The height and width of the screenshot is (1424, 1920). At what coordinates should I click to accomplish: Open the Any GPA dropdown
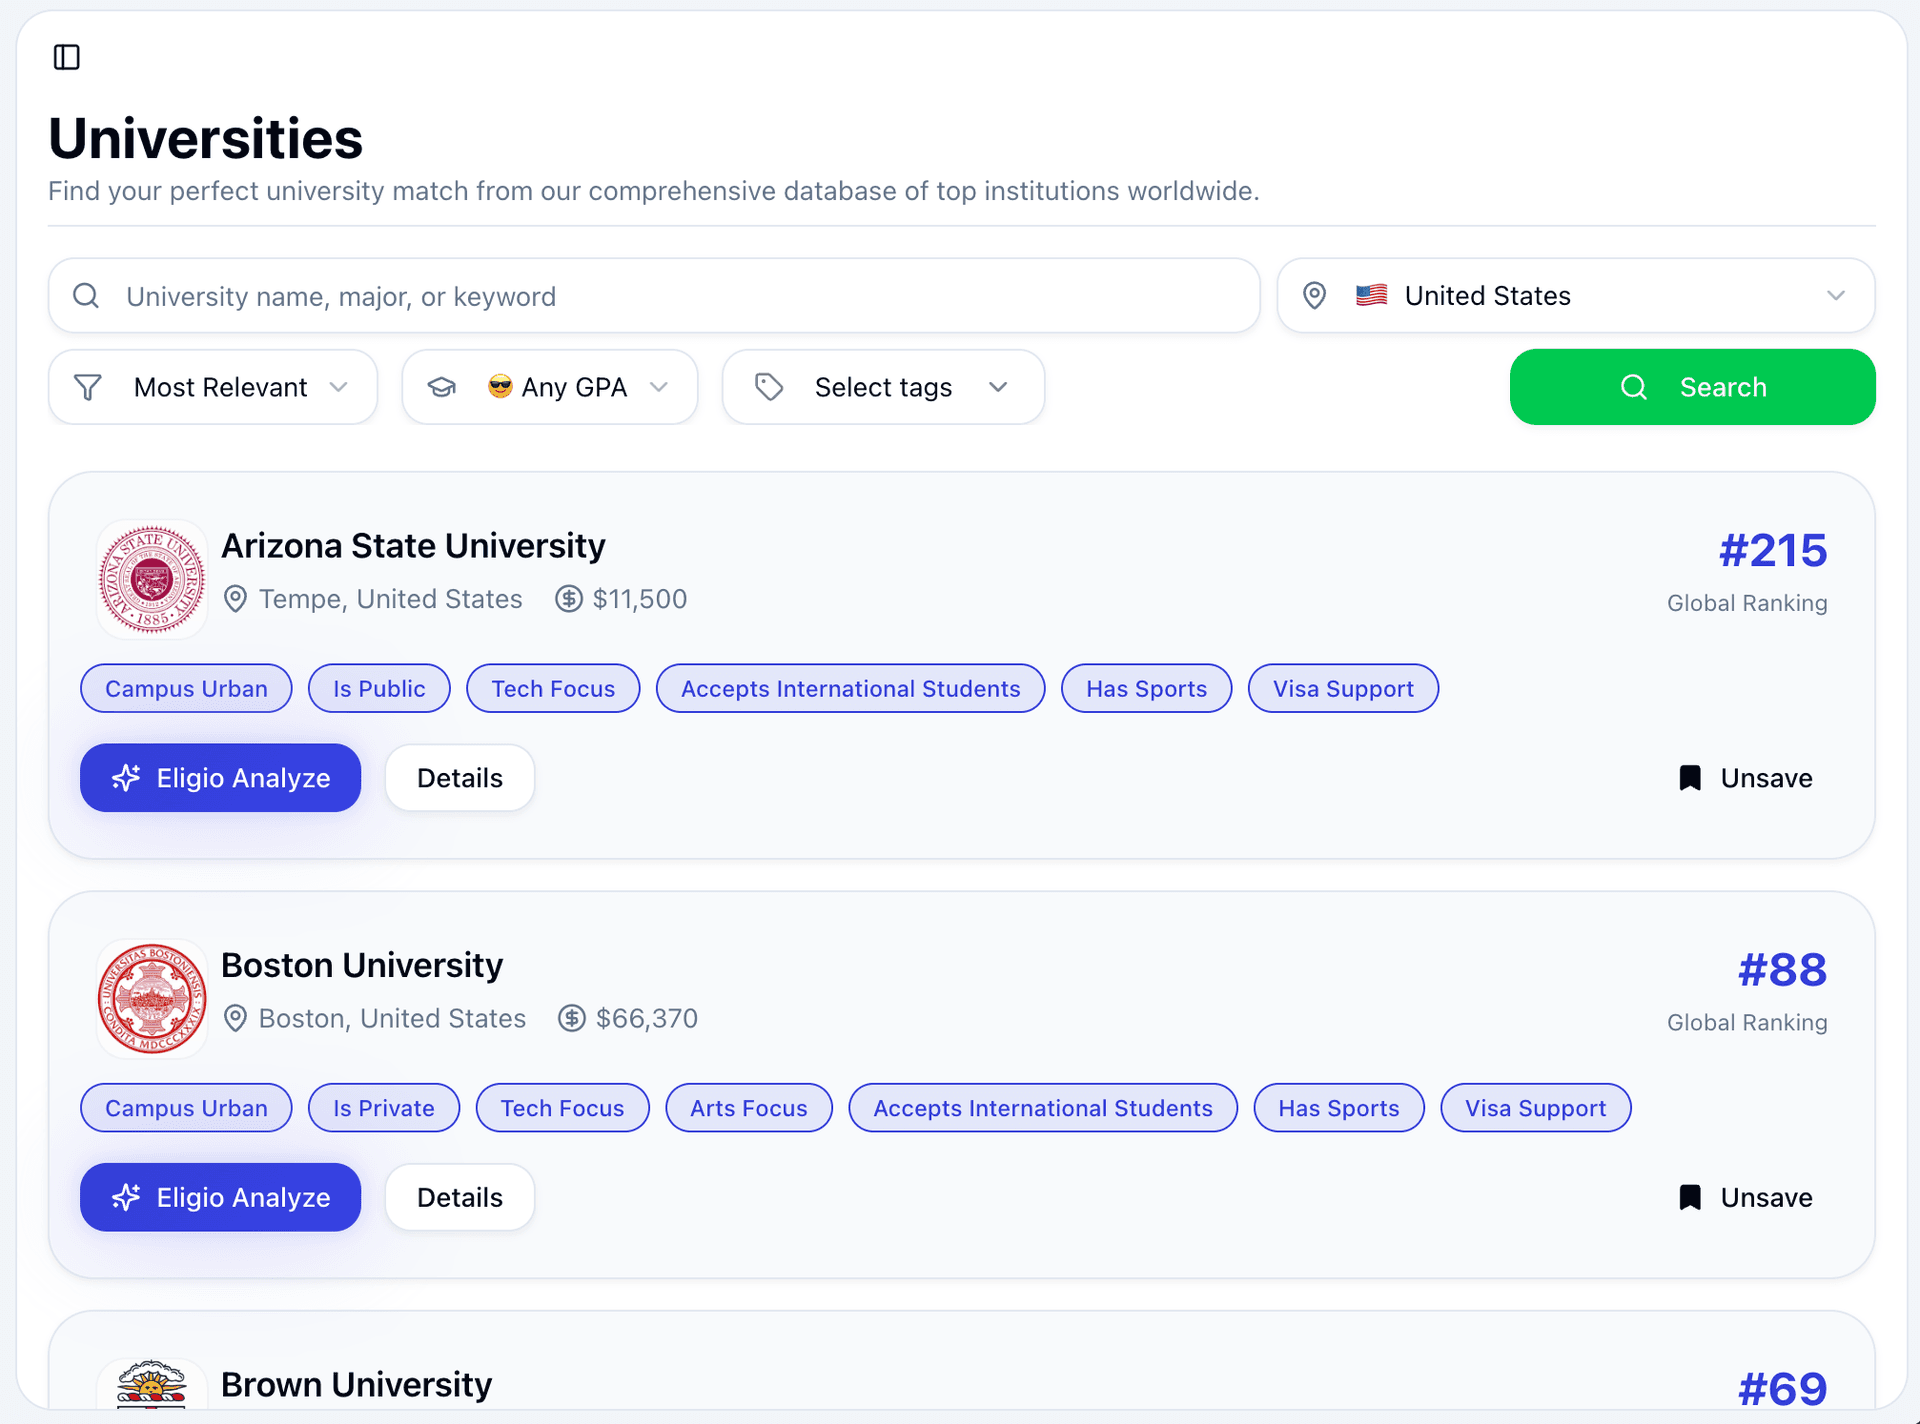click(550, 387)
